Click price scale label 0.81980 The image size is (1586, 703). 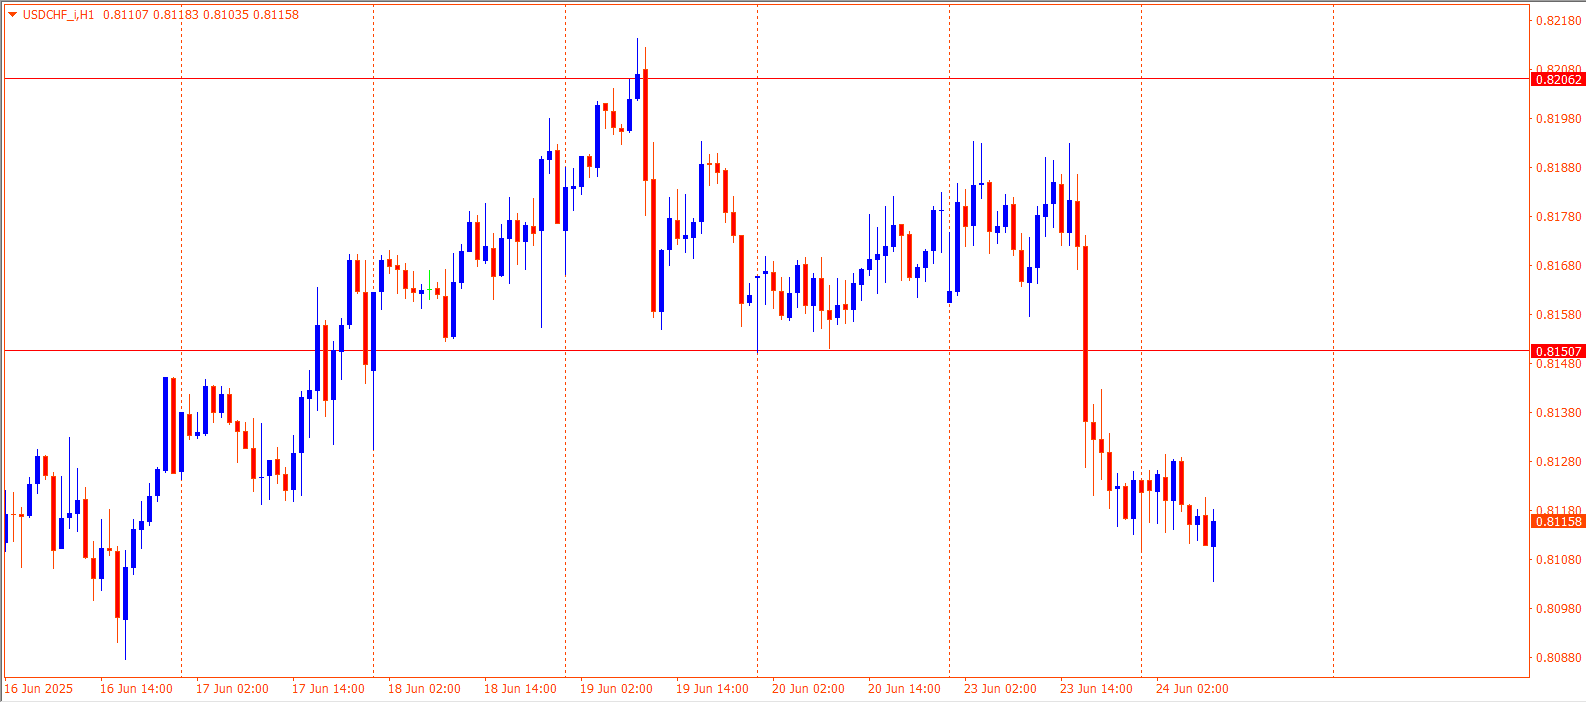1559,119
